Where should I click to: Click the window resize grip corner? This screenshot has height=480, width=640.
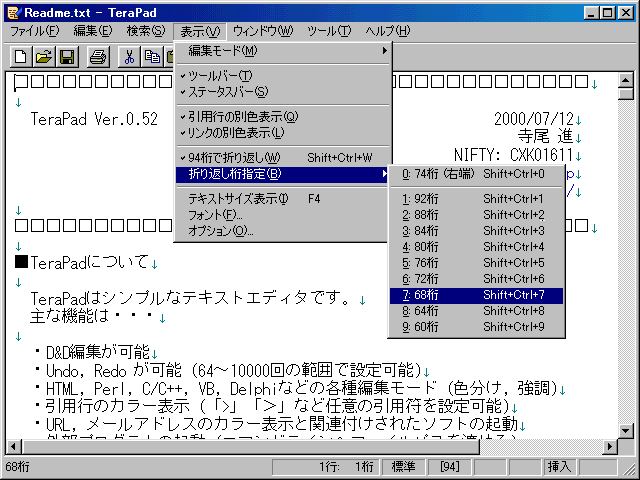click(x=630, y=468)
